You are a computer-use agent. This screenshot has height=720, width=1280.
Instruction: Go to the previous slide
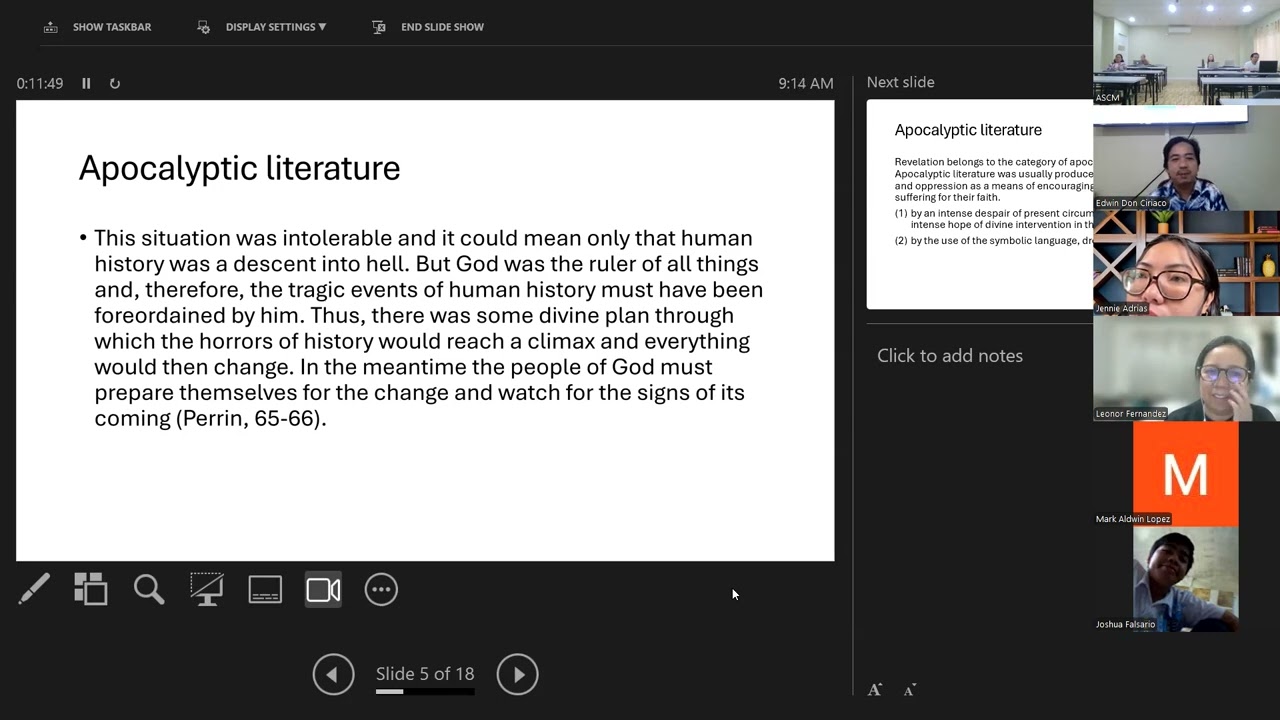[333, 674]
